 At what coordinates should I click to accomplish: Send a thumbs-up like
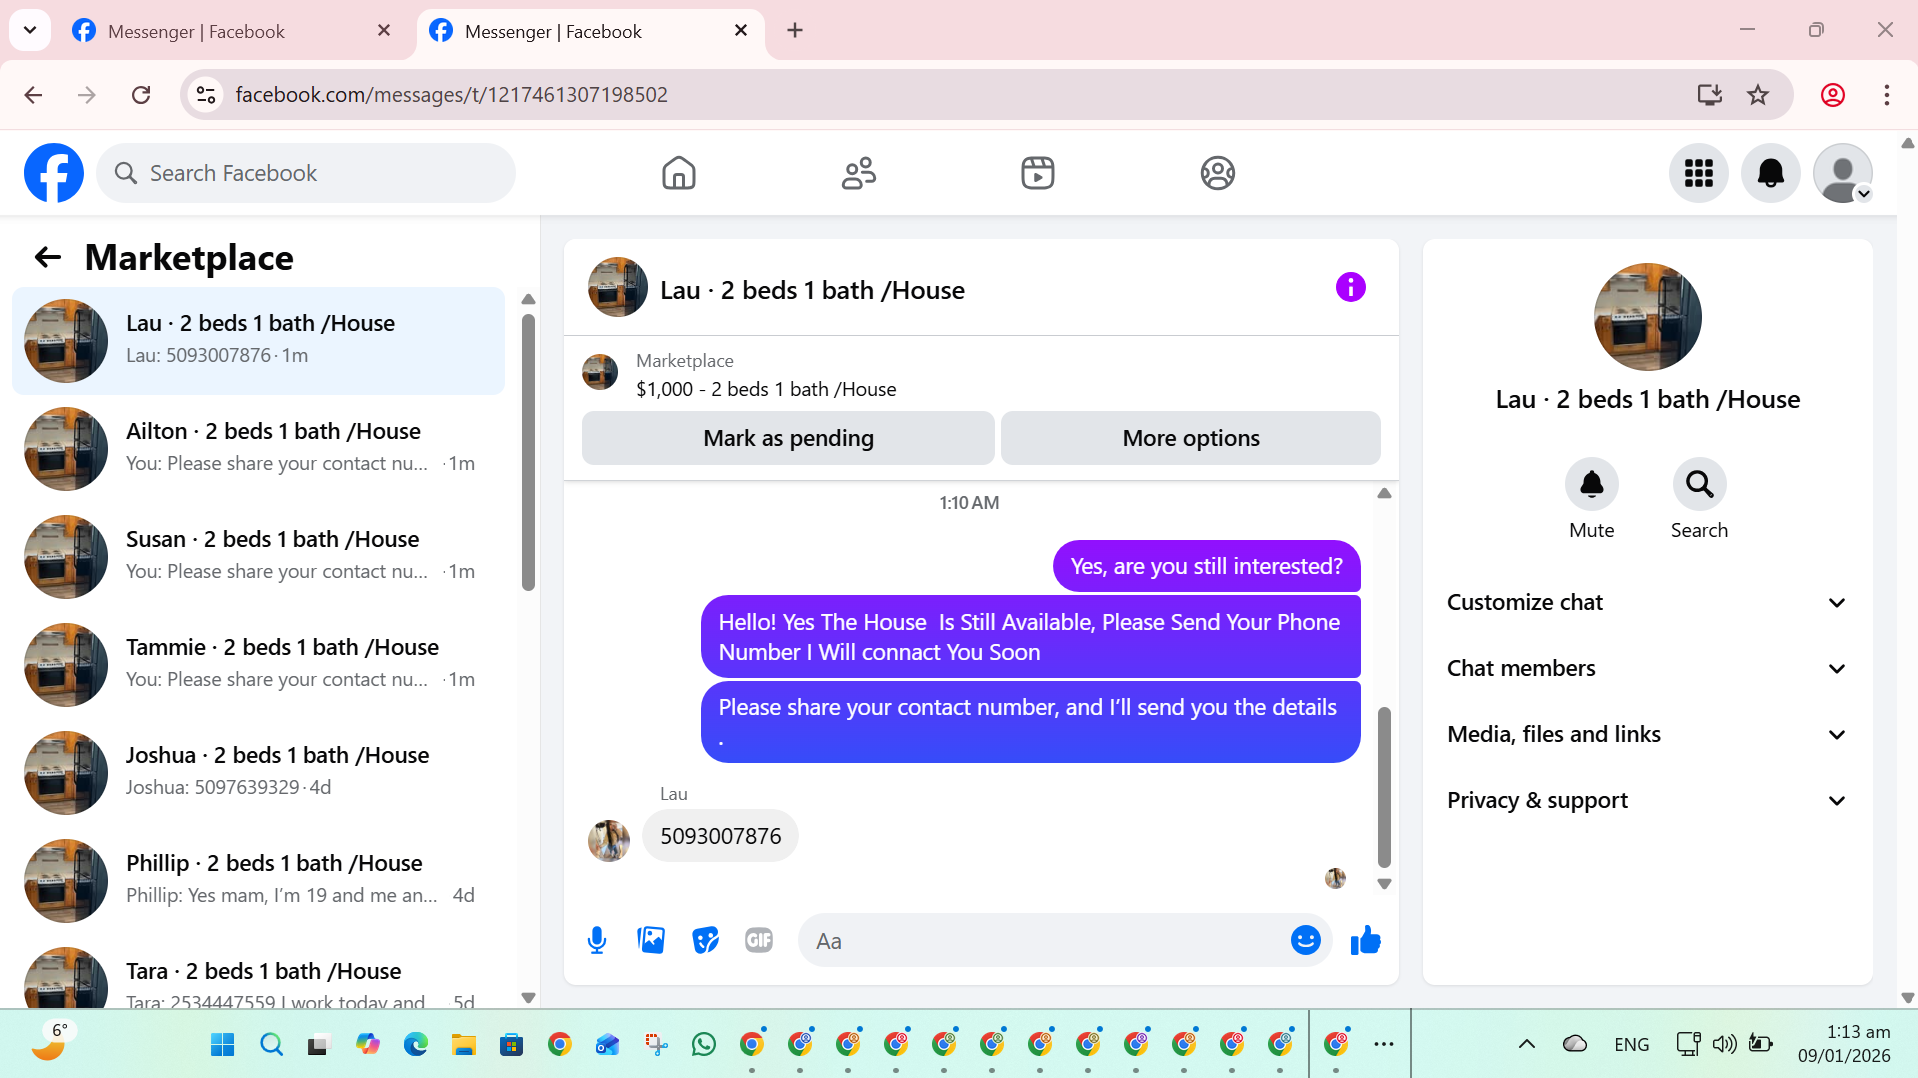1365,940
